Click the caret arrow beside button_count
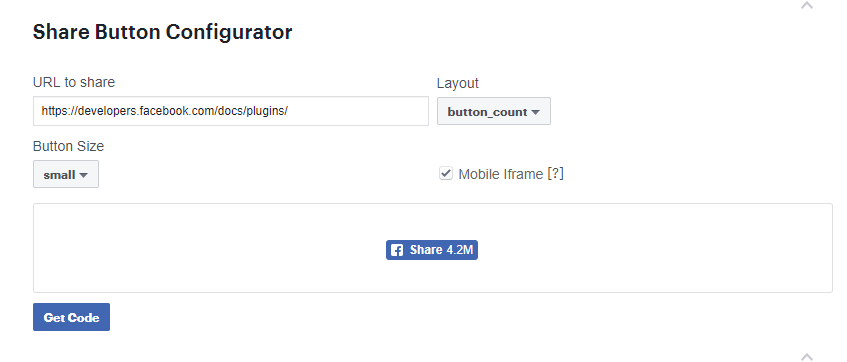 [535, 112]
